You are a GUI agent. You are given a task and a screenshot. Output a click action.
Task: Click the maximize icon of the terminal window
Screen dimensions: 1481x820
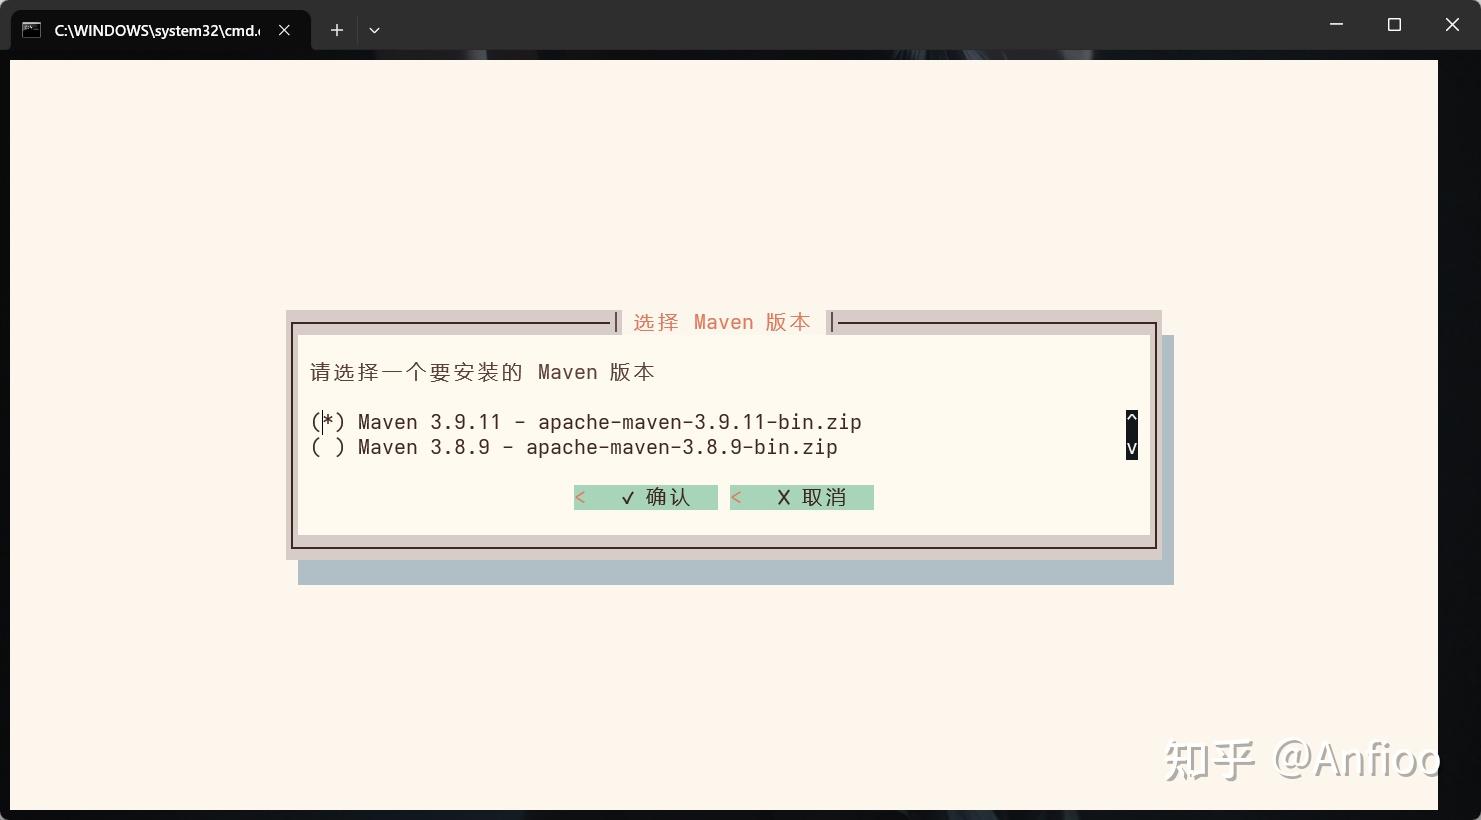[x=1394, y=24]
